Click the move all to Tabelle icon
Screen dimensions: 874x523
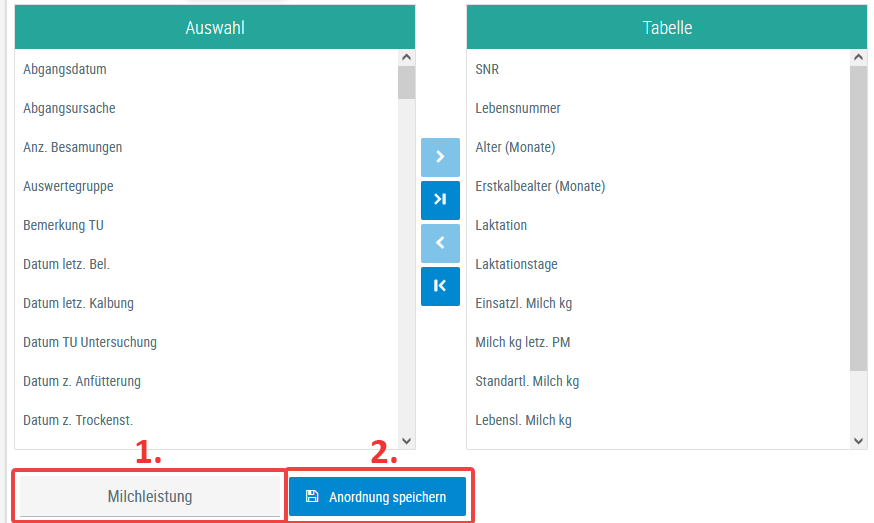pyautogui.click(x=440, y=200)
